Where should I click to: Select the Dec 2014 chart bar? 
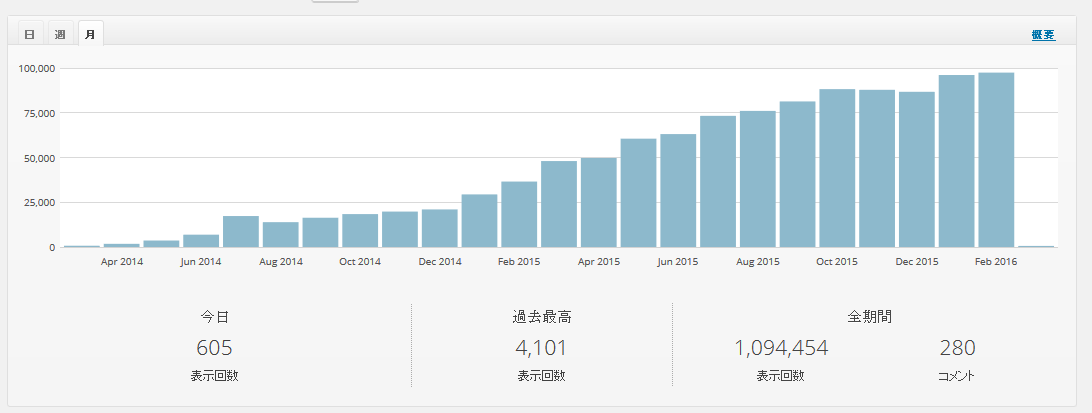click(439, 228)
